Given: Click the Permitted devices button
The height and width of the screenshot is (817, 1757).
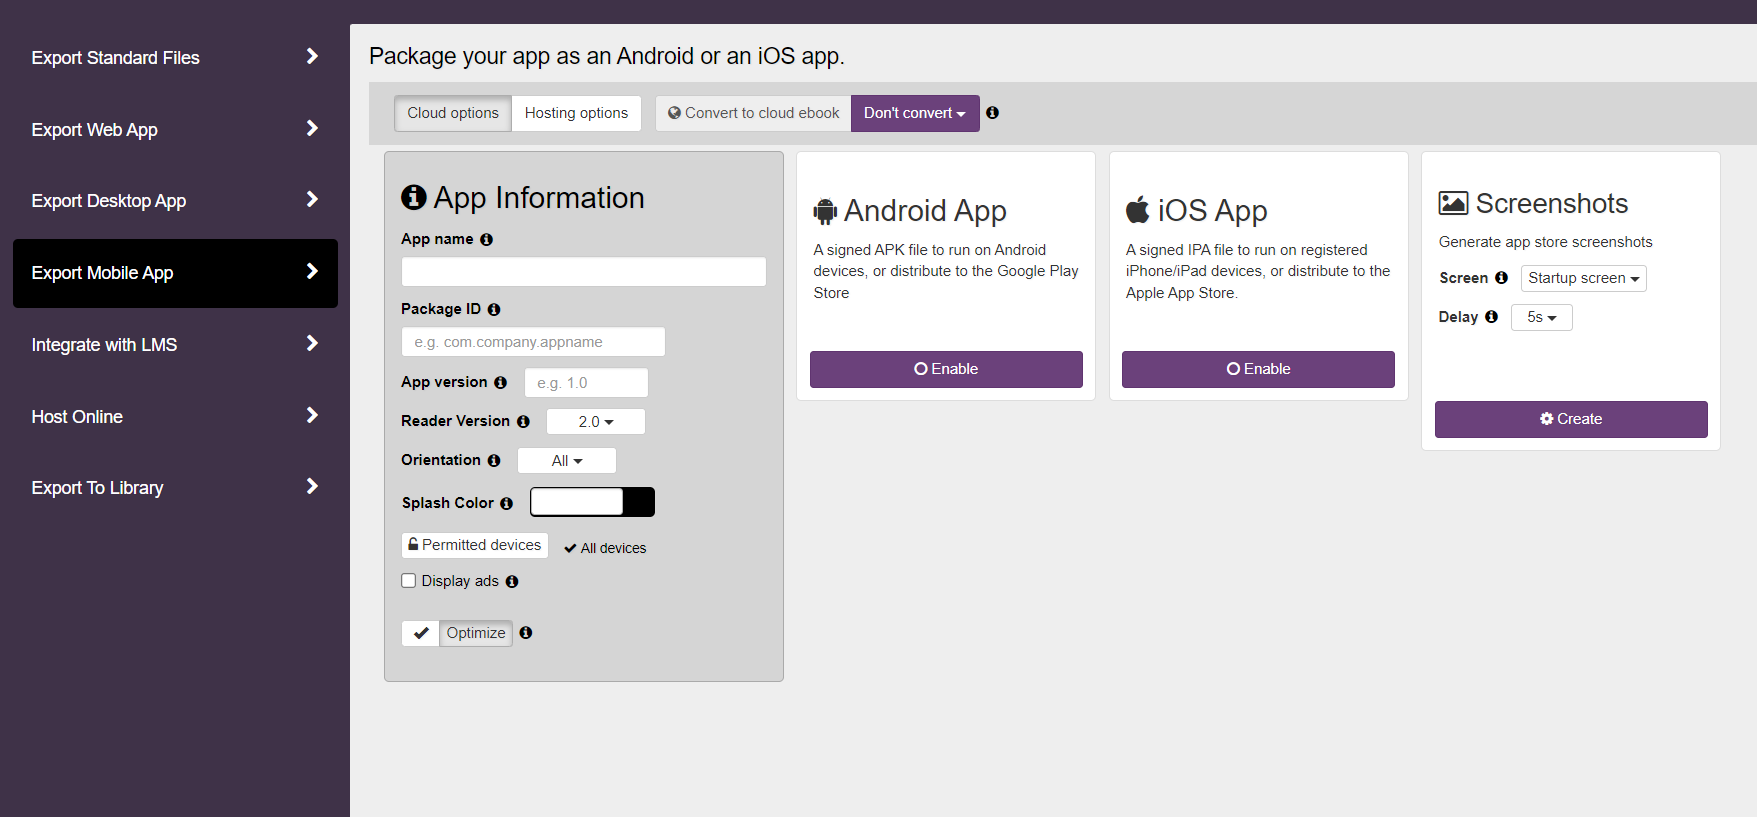Looking at the screenshot, I should click(475, 545).
